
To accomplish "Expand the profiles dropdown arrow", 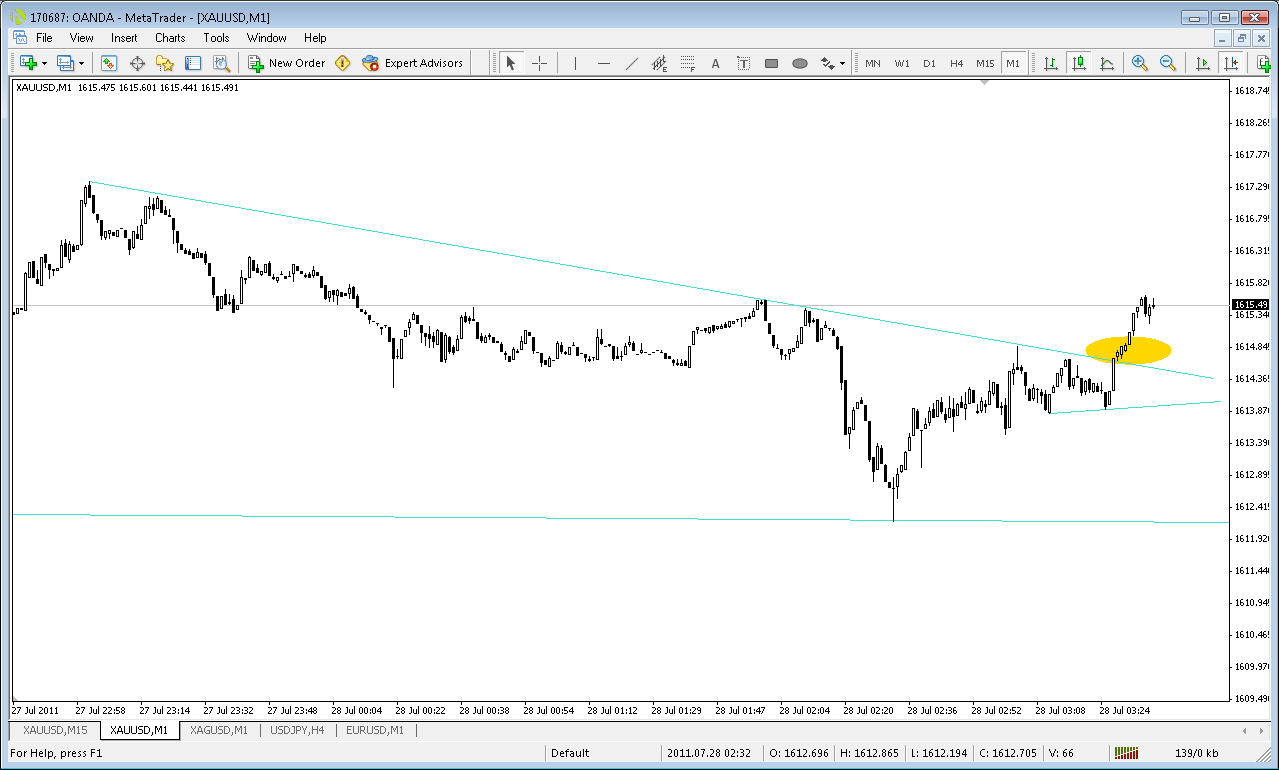I will (83, 63).
